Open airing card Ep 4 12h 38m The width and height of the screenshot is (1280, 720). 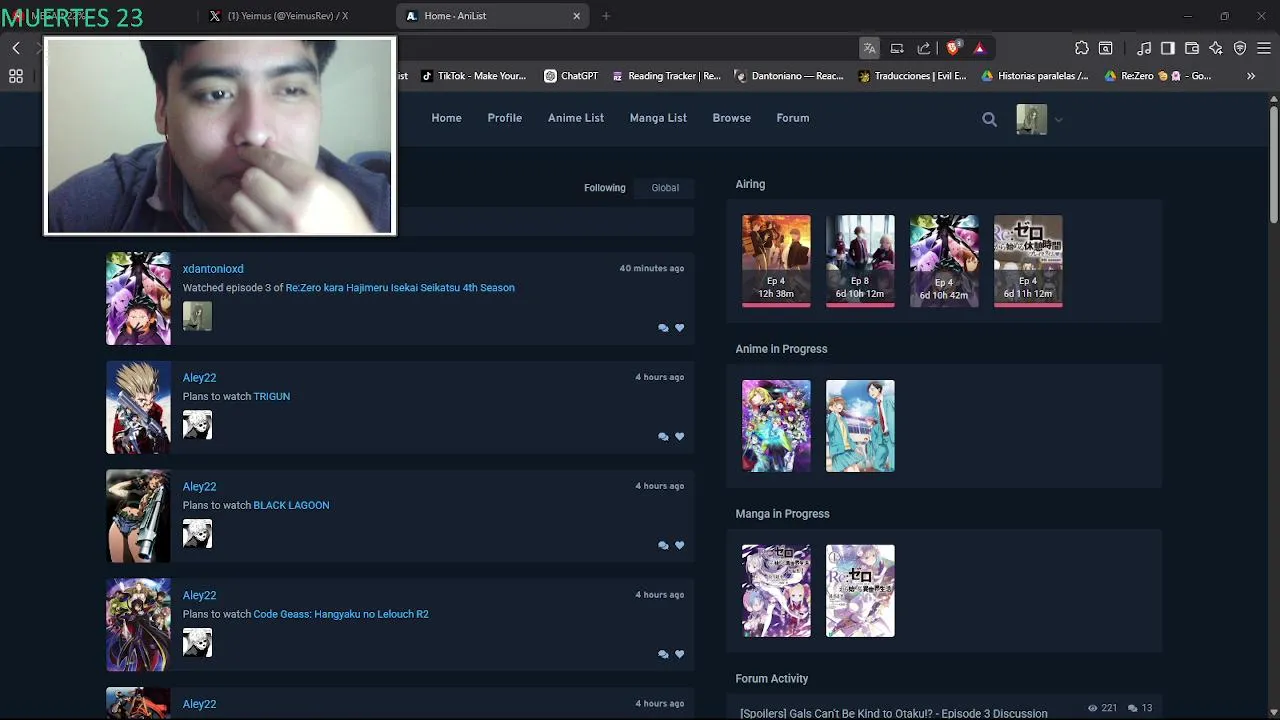pyautogui.click(x=776, y=261)
